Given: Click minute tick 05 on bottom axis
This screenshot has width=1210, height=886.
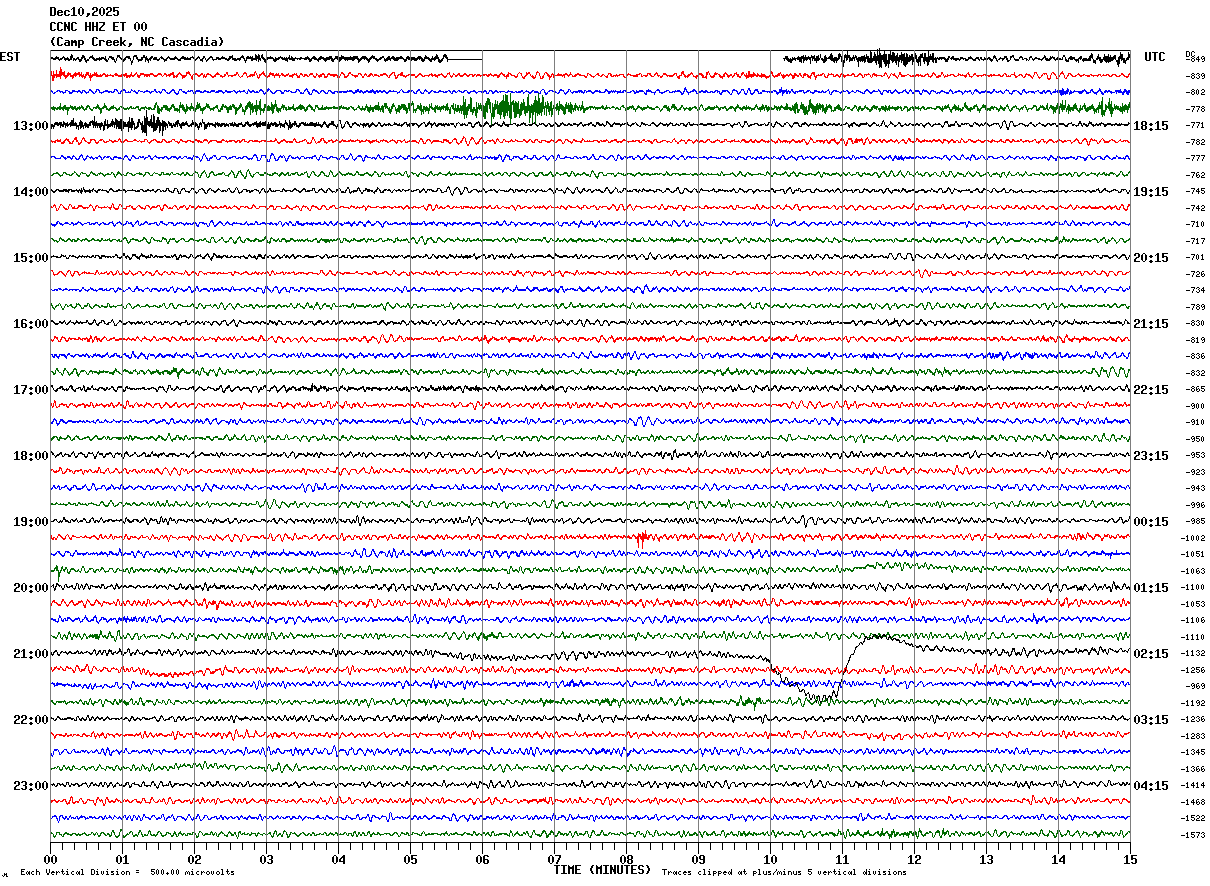Looking at the screenshot, I should 410,859.
